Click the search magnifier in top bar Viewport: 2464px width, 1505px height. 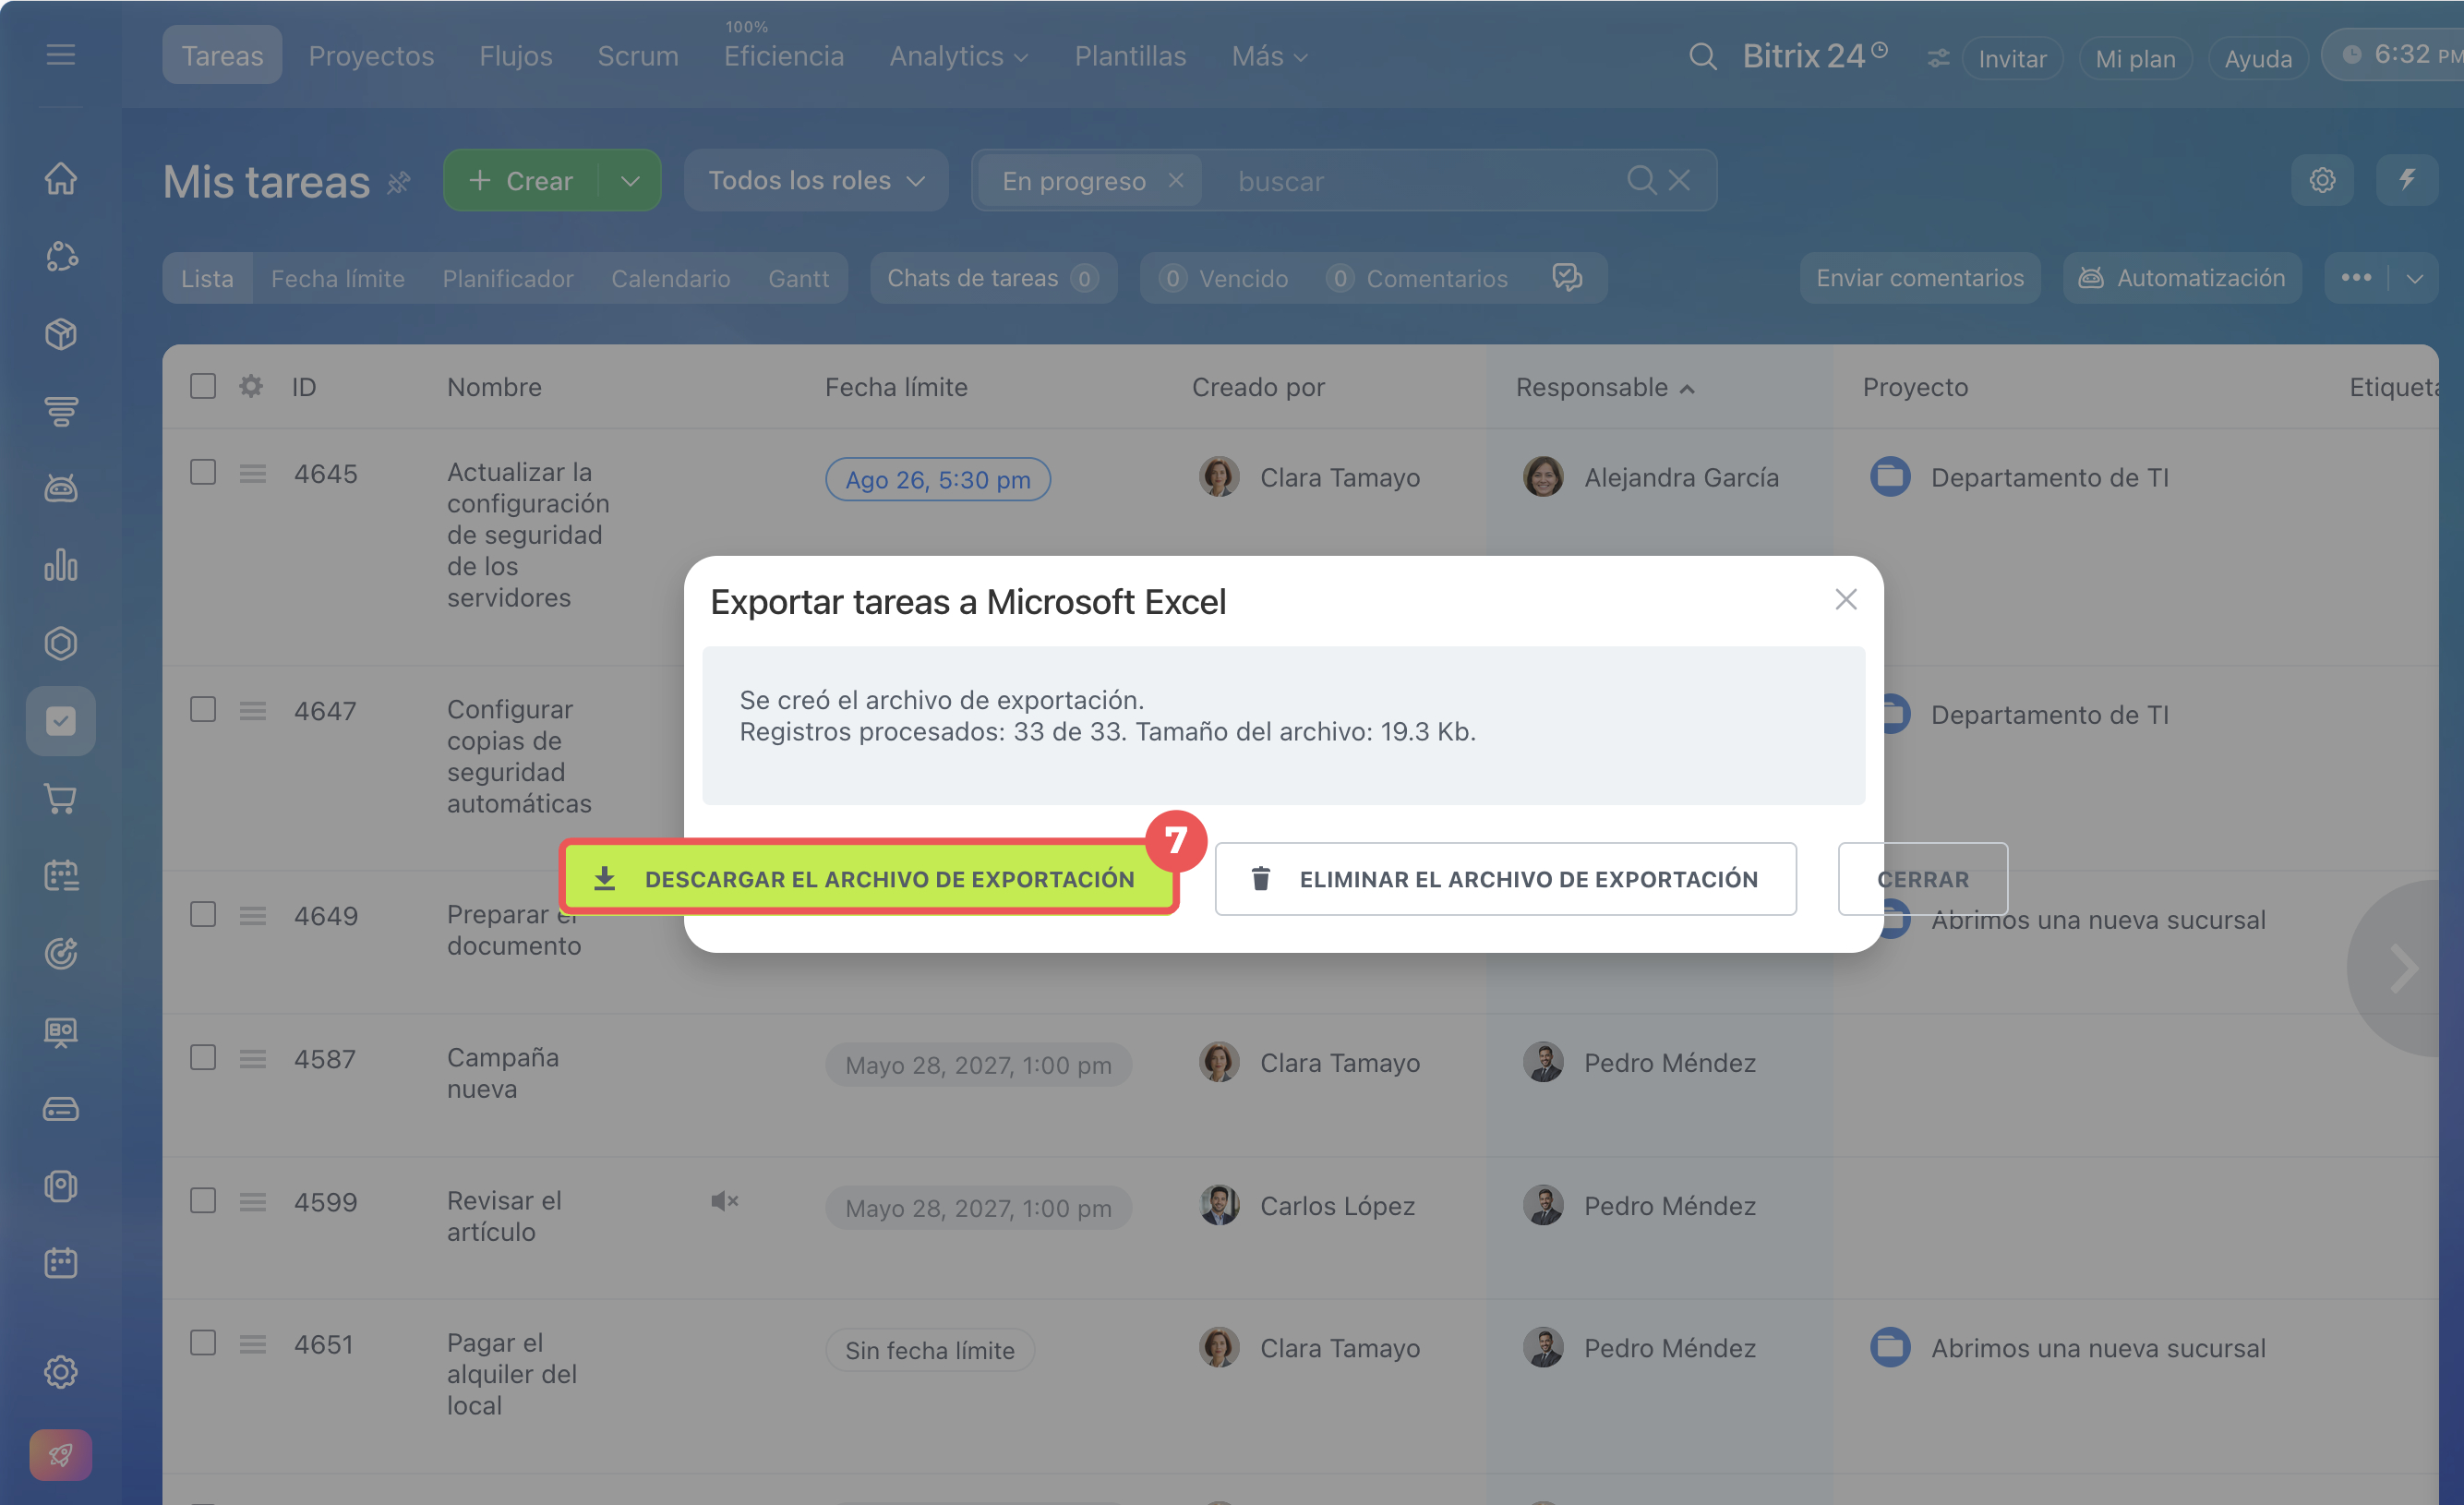point(1702,57)
